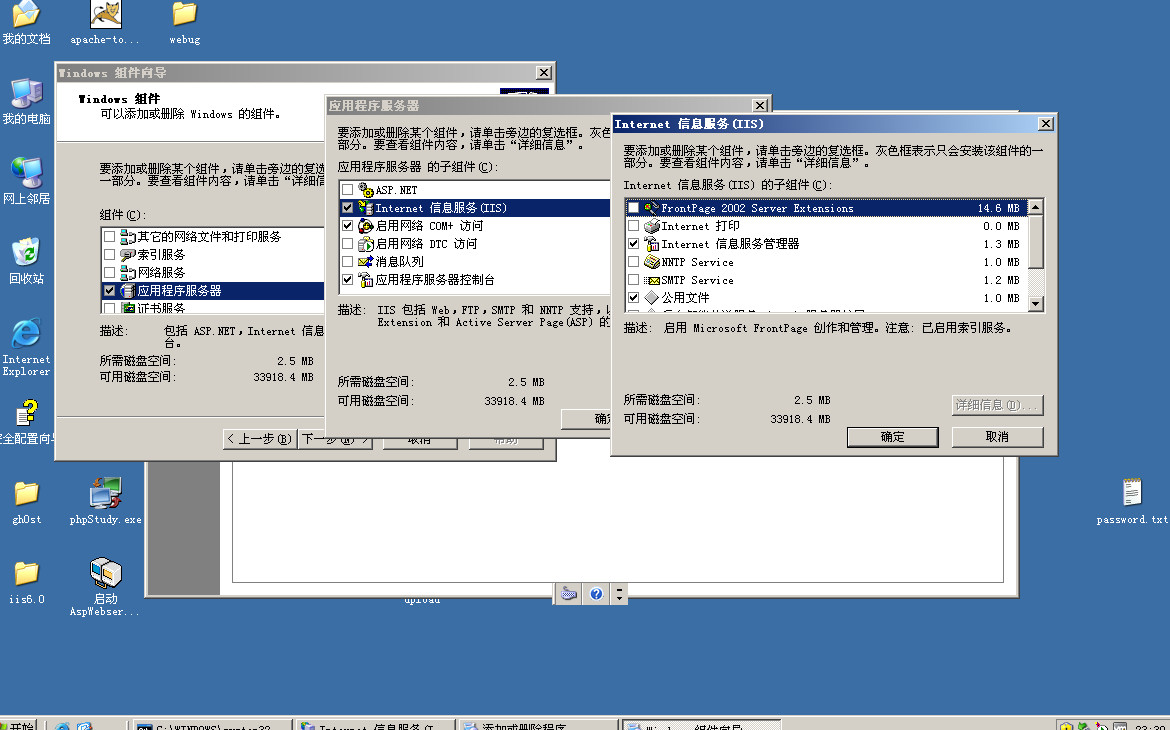Uncheck 应用程序服务器控制台 checkbox
The height and width of the screenshot is (730, 1170).
tap(348, 280)
